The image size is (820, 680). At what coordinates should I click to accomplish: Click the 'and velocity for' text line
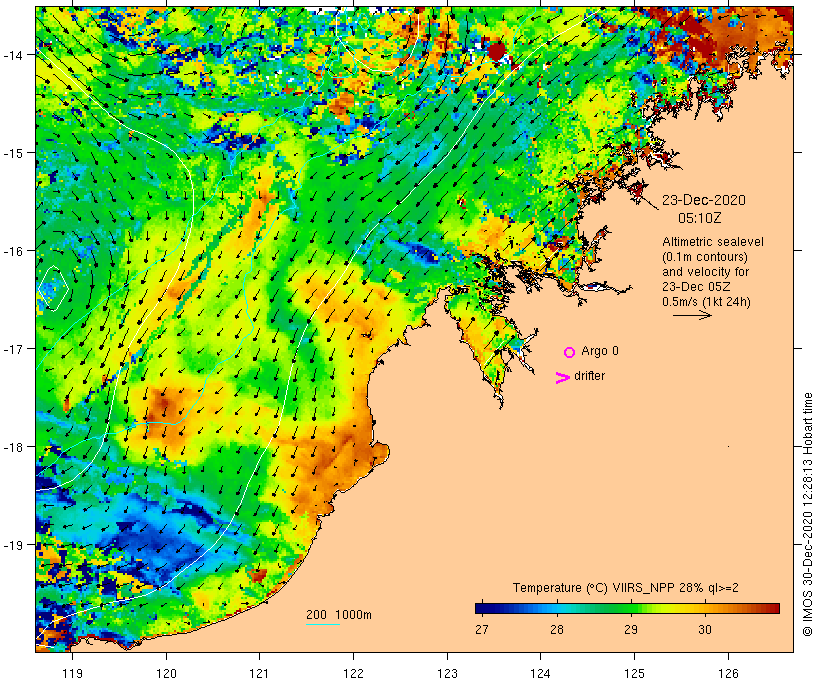click(705, 272)
